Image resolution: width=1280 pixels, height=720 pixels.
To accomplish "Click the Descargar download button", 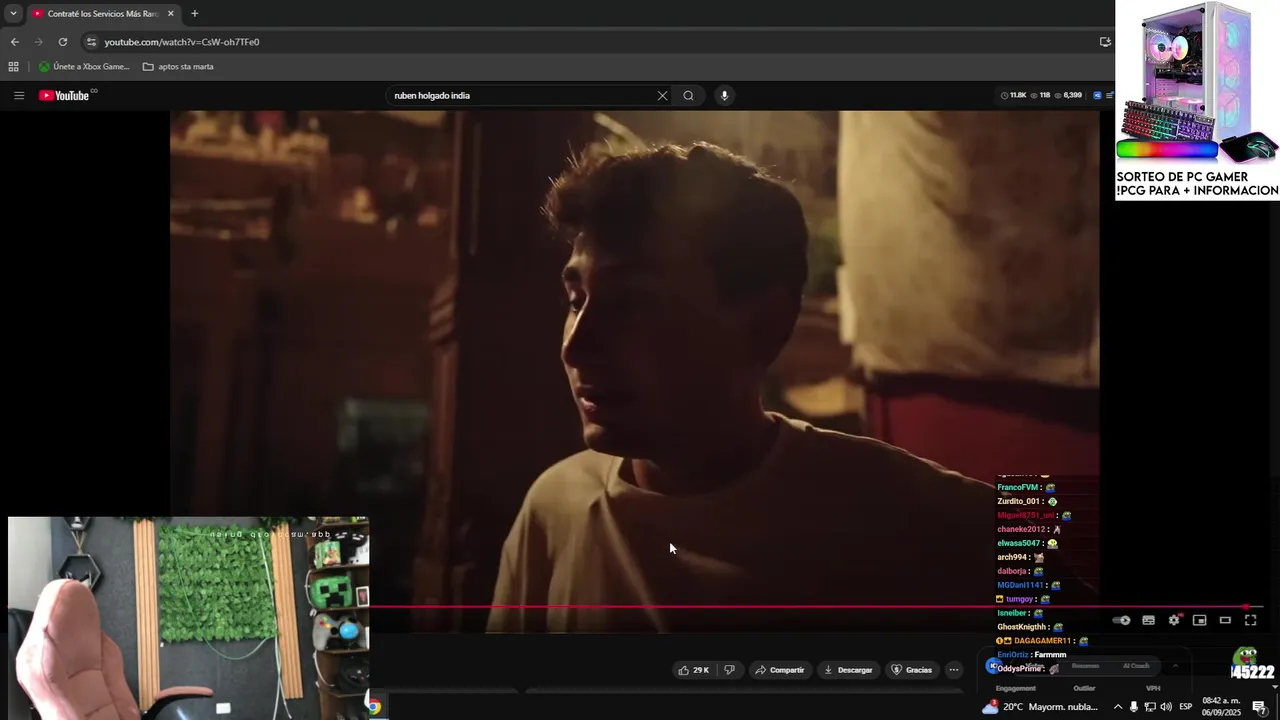I will click(848, 670).
